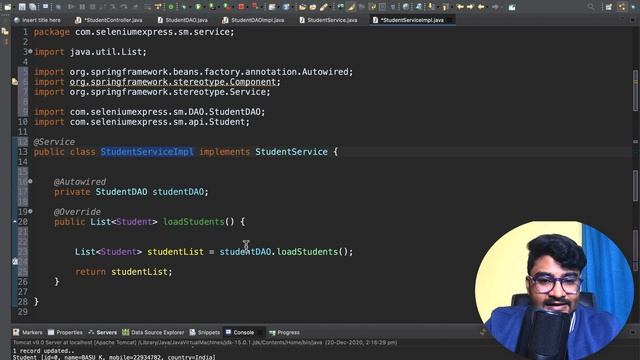
Task: Open dropdown beside Back navigation arrow
Action: pos(487,7)
